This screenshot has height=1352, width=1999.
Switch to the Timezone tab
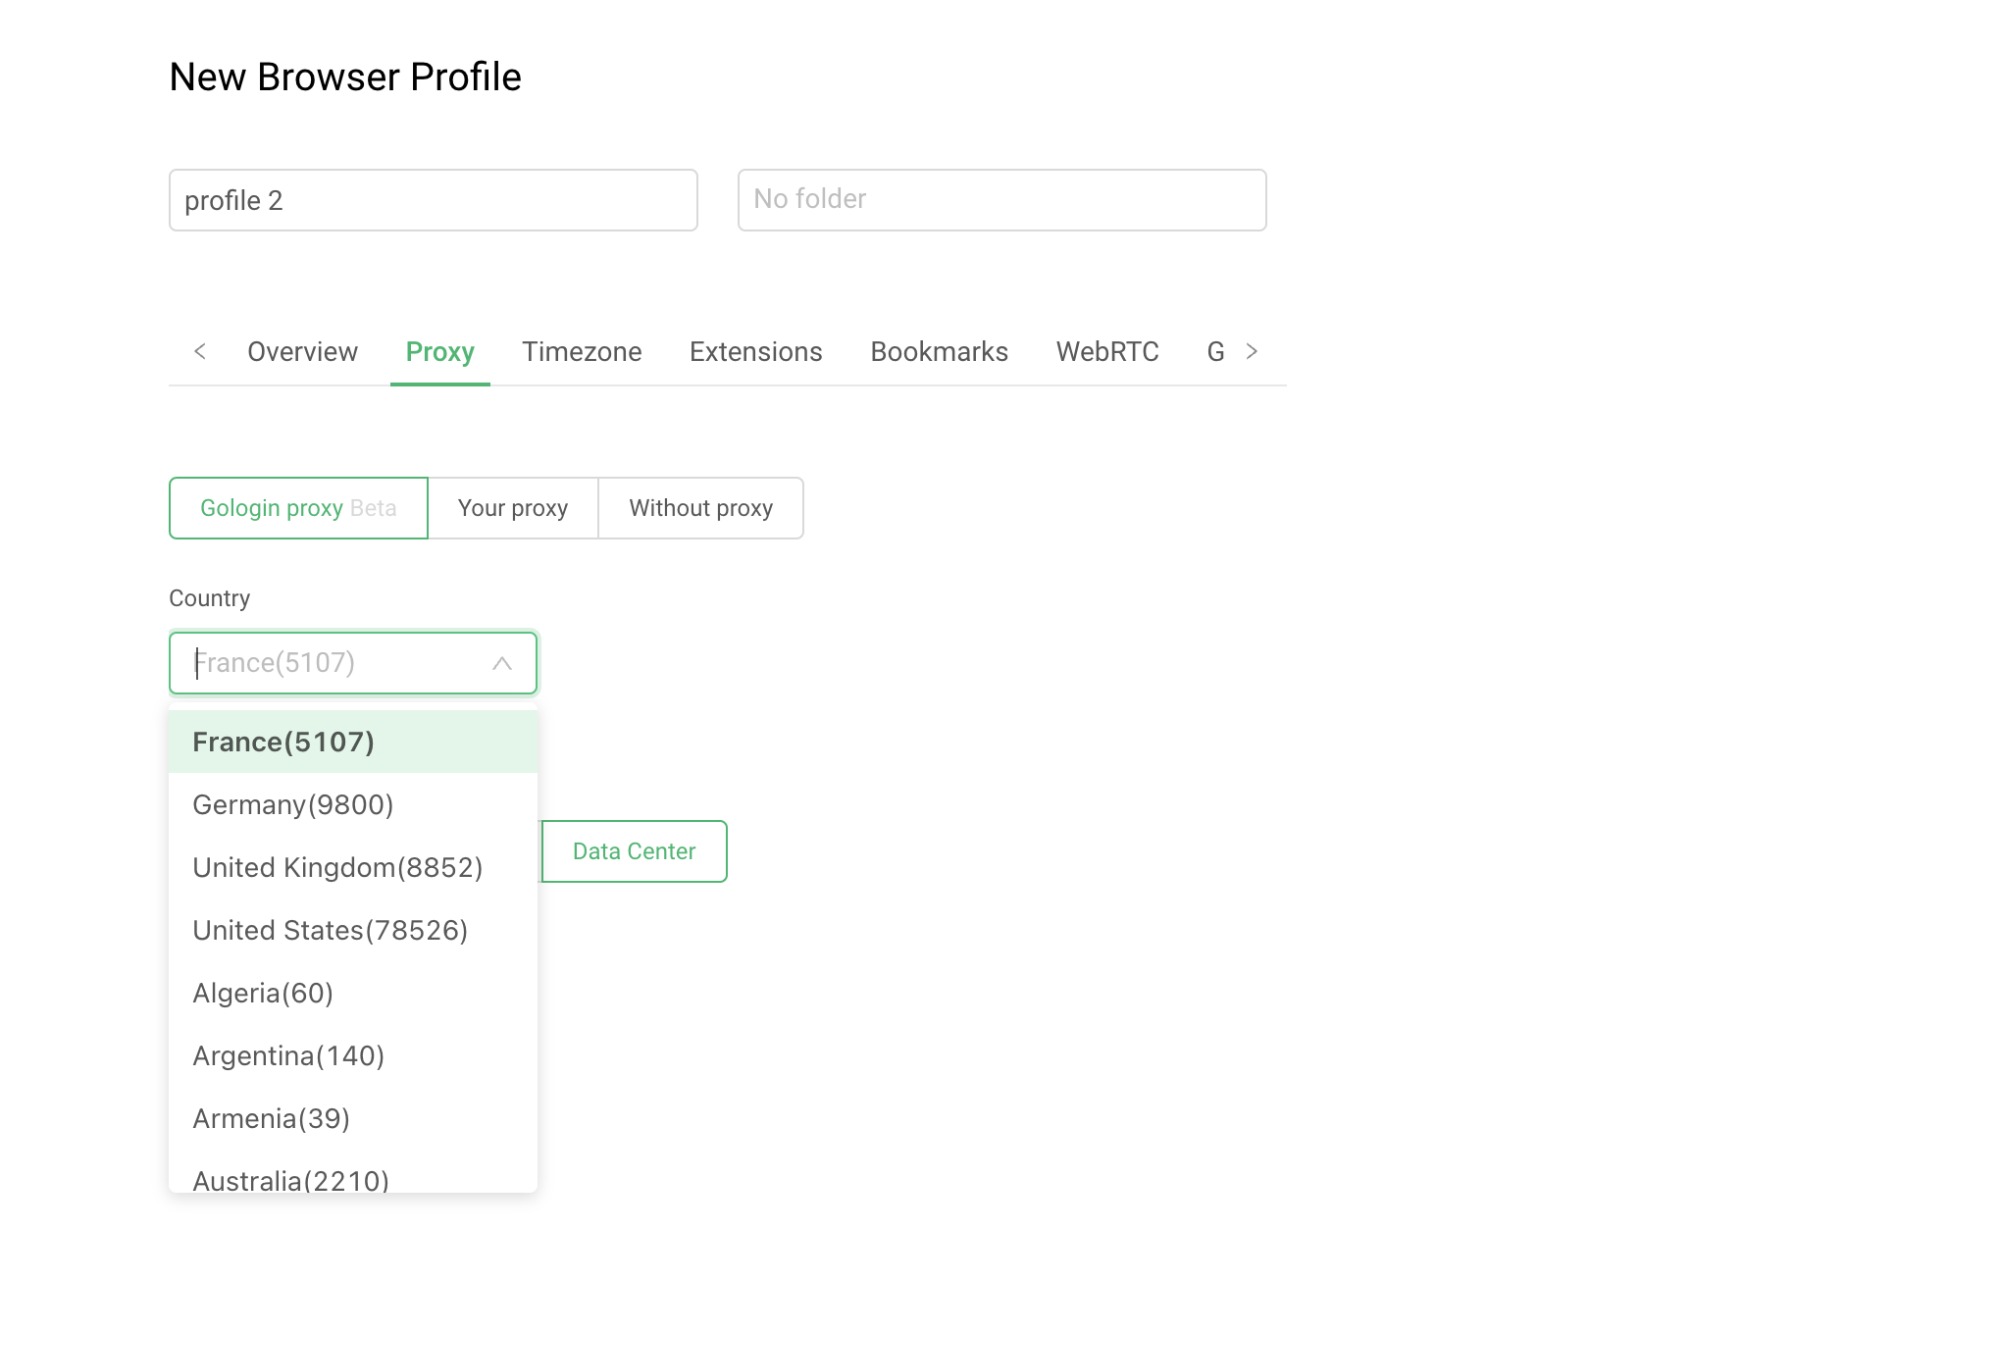[581, 352]
